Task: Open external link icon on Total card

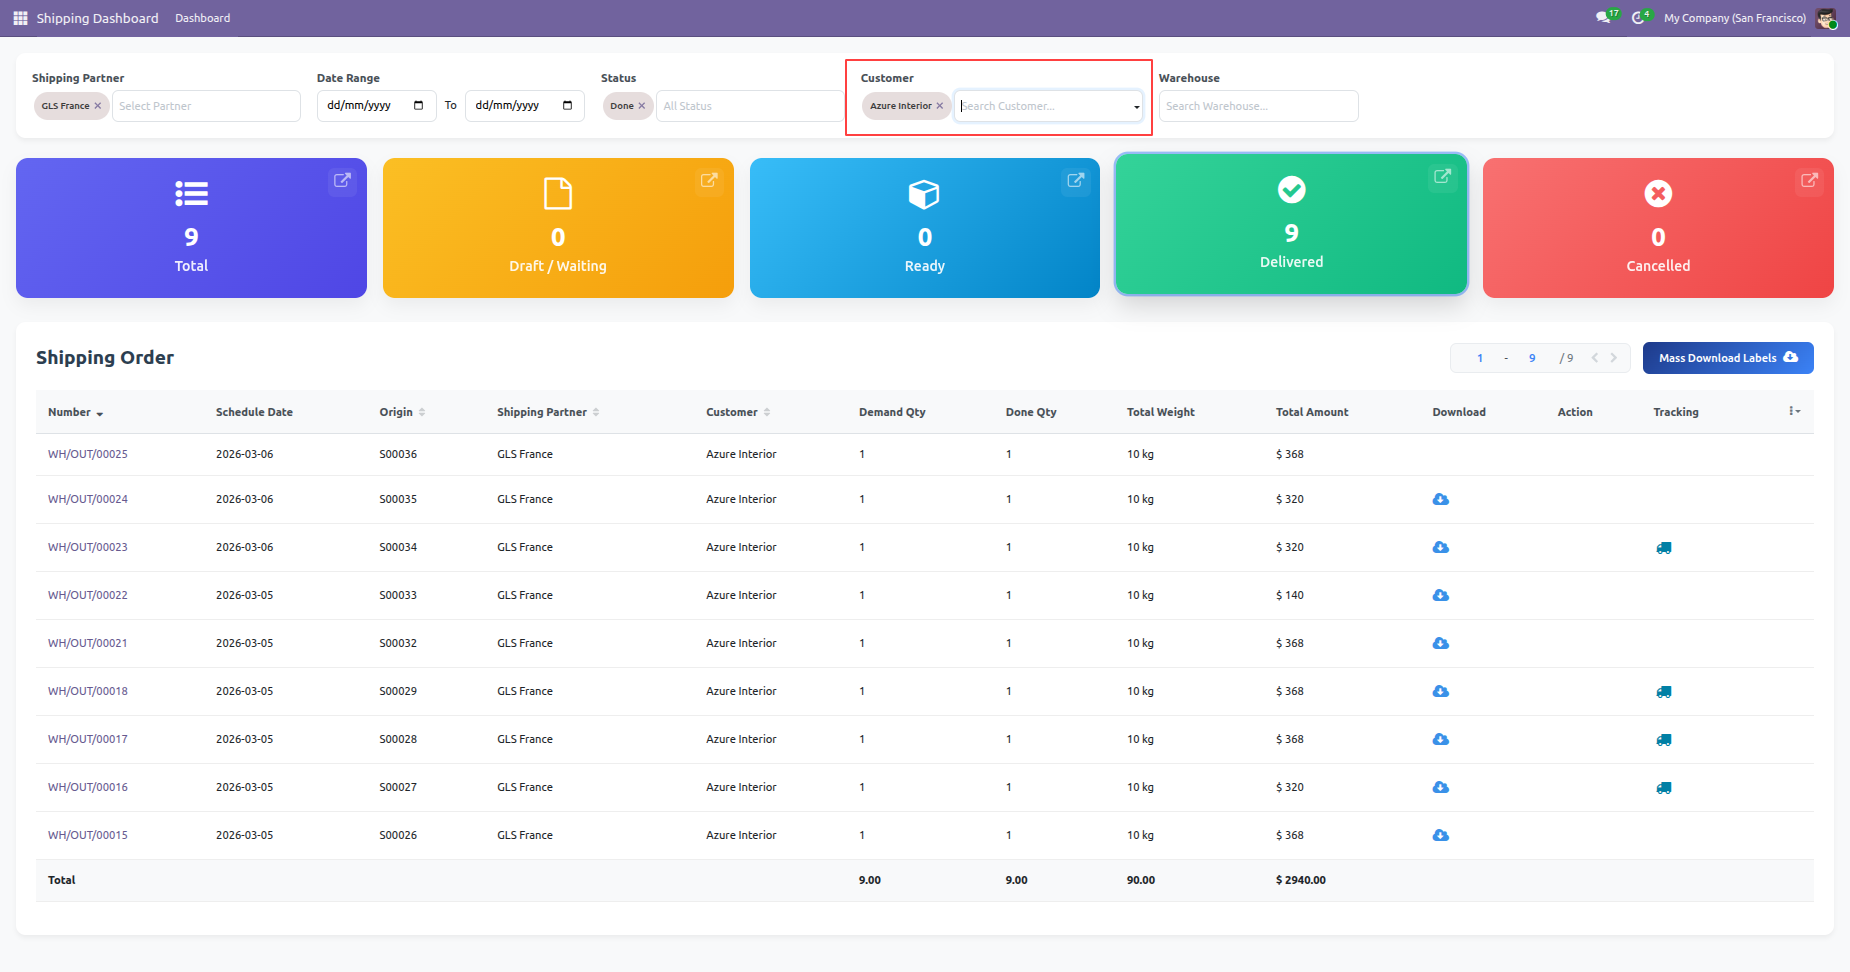Action: pyautogui.click(x=342, y=181)
